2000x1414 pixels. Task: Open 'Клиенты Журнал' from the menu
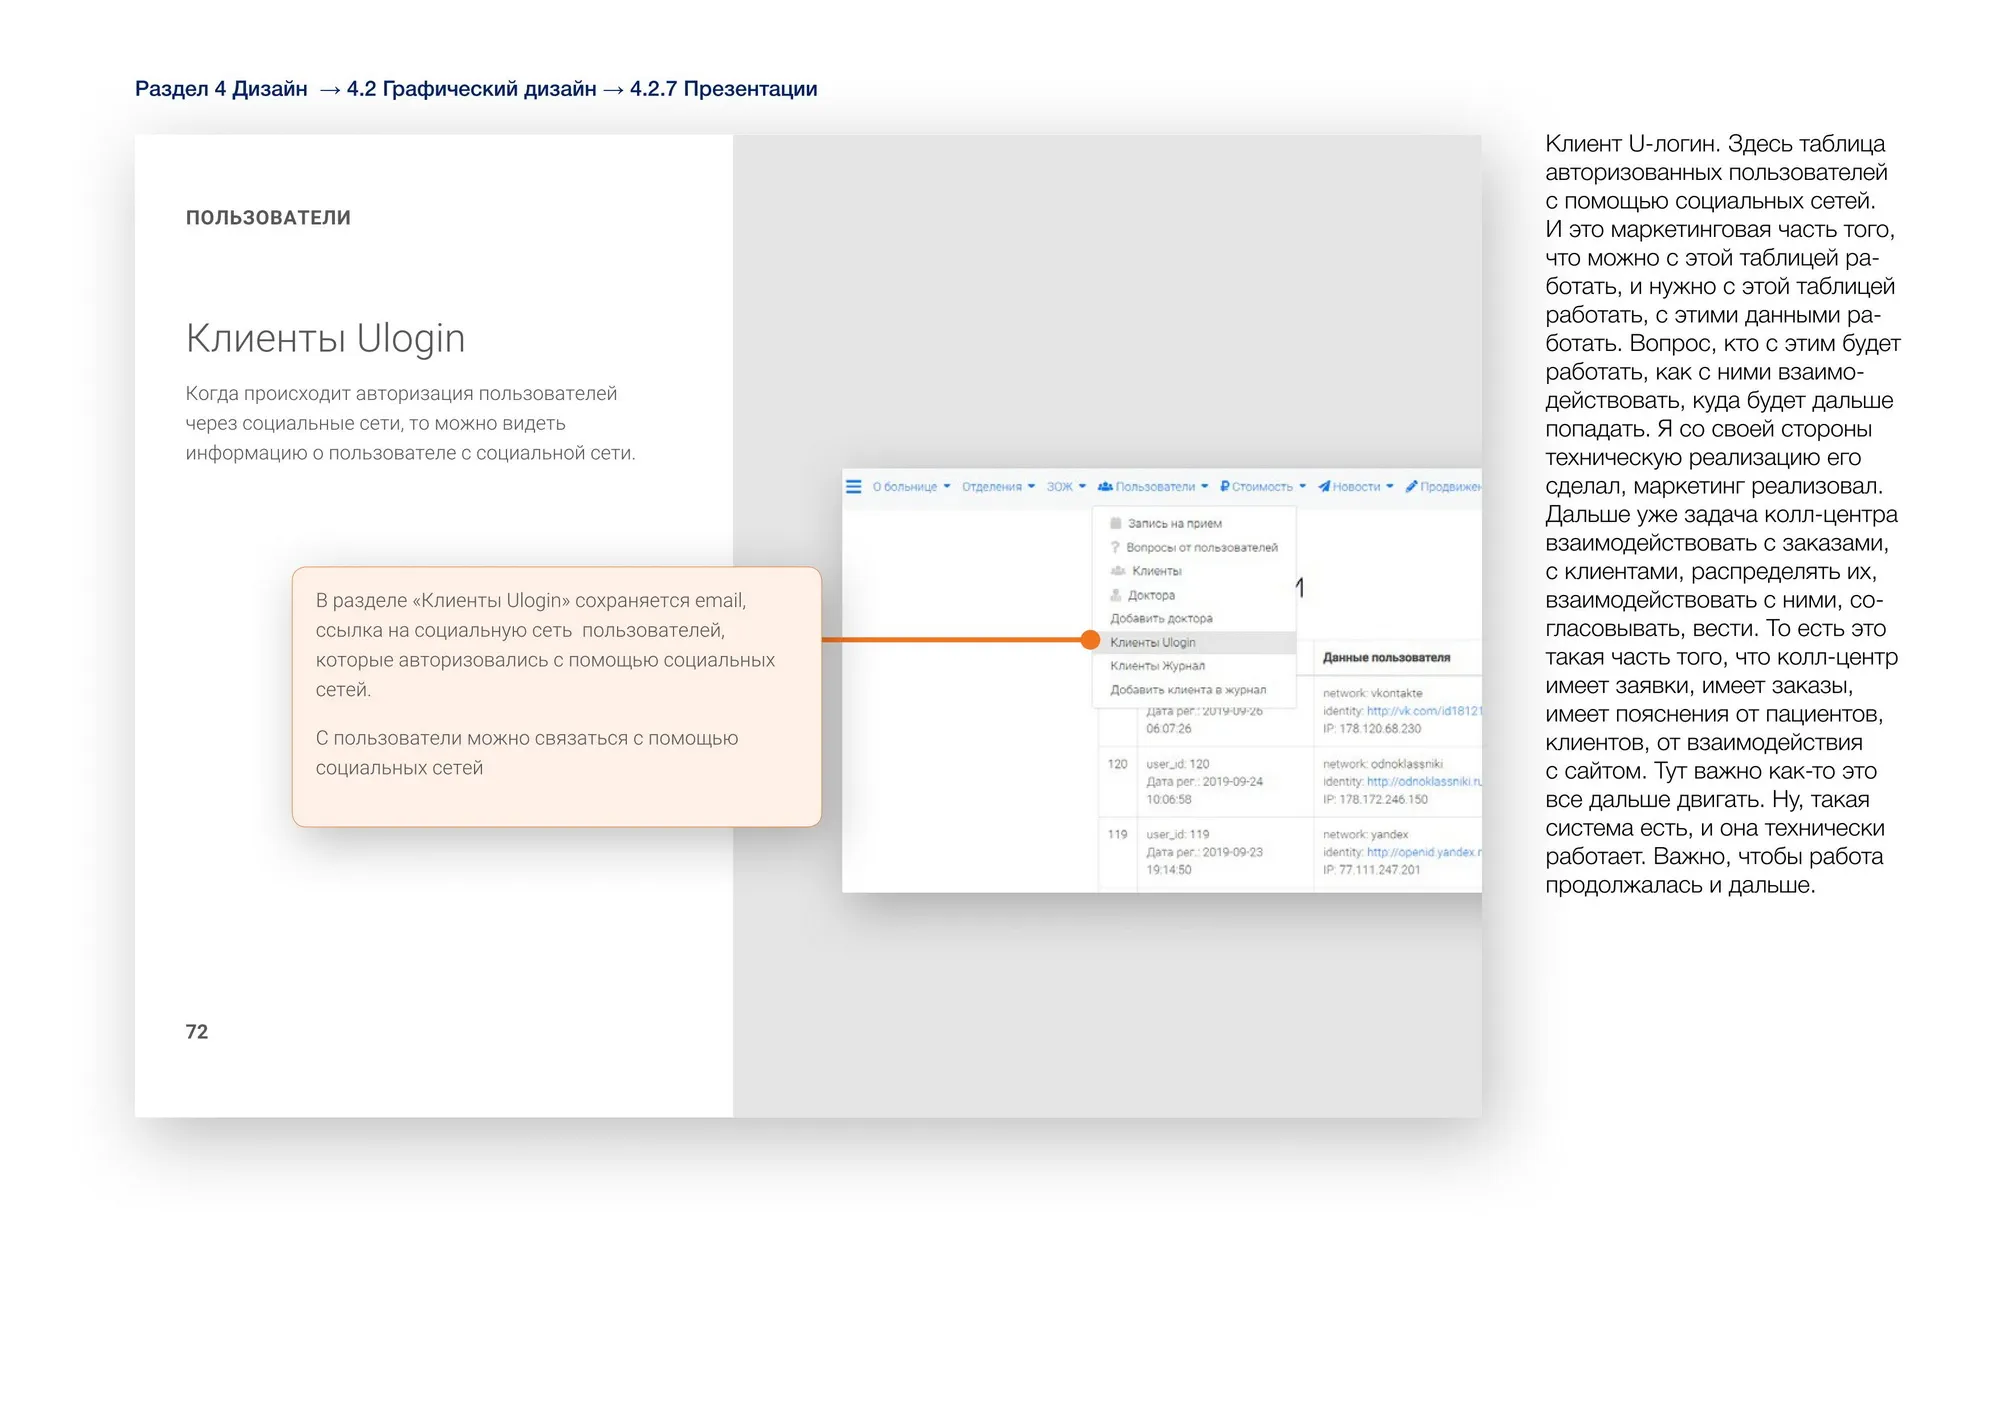(1194, 666)
